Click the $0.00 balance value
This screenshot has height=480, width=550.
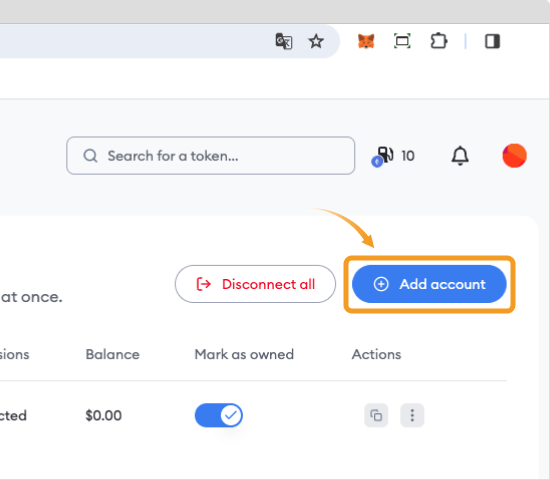click(103, 415)
